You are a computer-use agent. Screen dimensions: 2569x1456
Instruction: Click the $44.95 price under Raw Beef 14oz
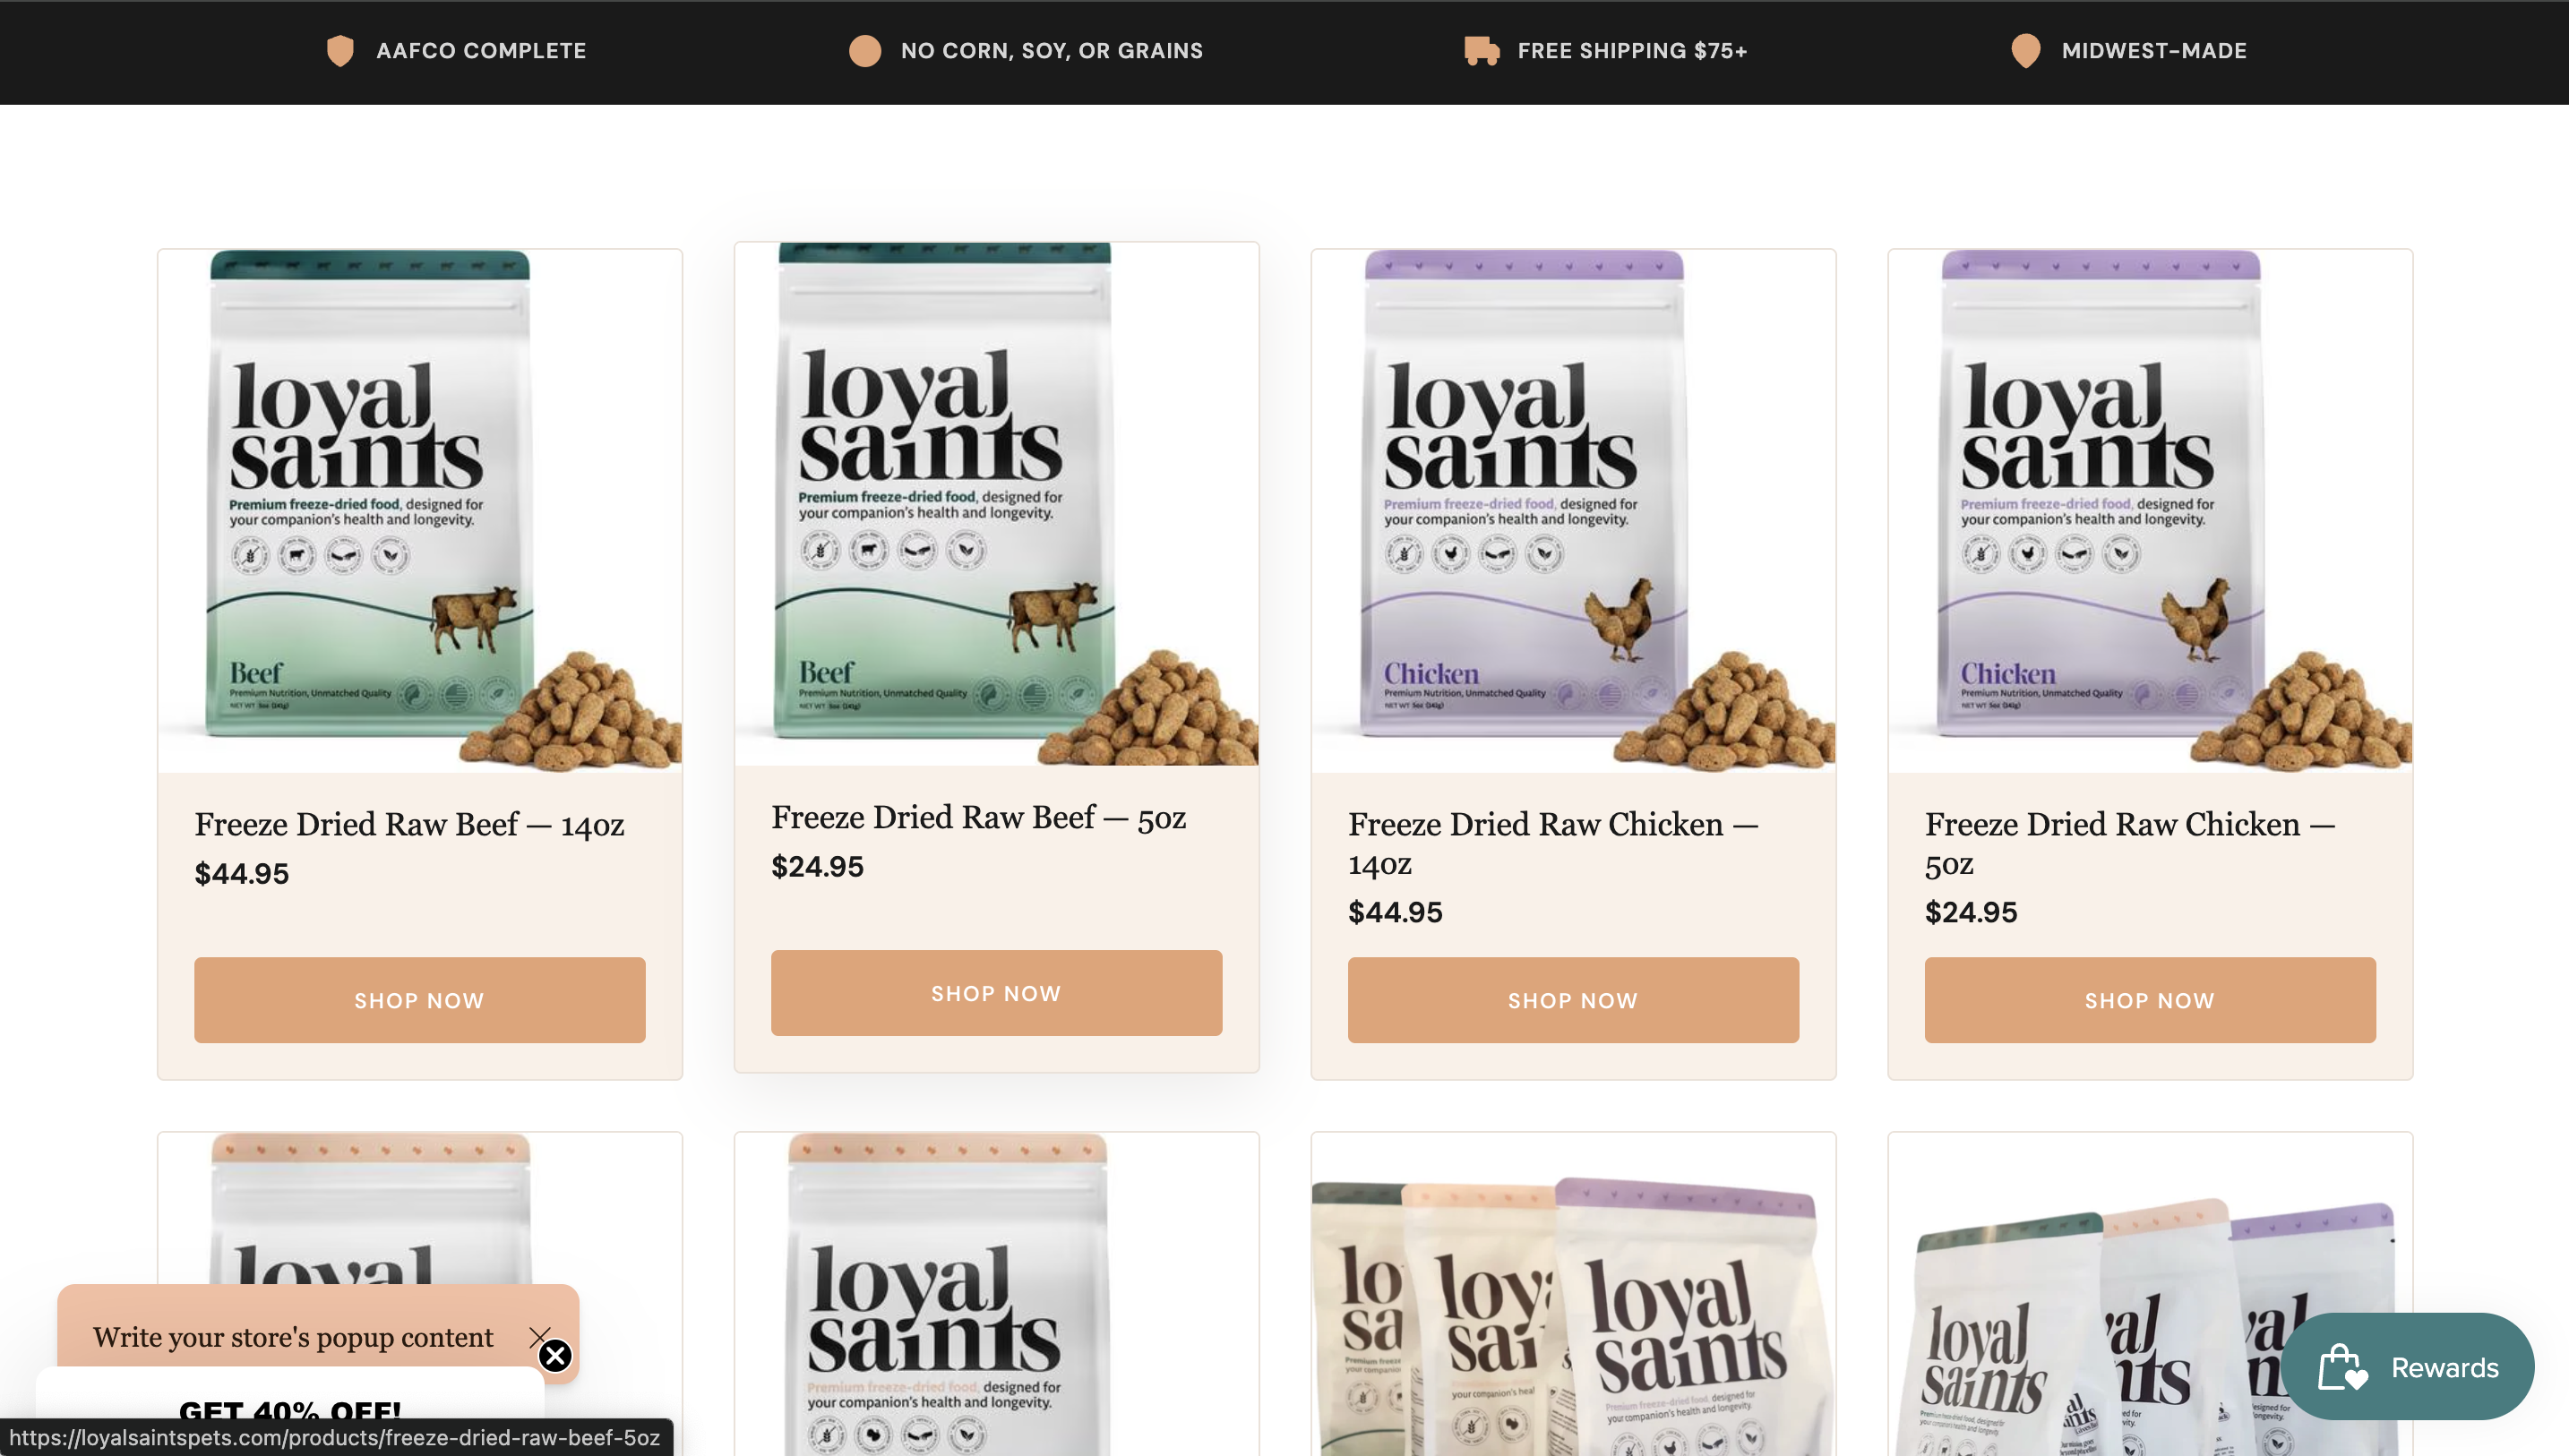click(241, 873)
